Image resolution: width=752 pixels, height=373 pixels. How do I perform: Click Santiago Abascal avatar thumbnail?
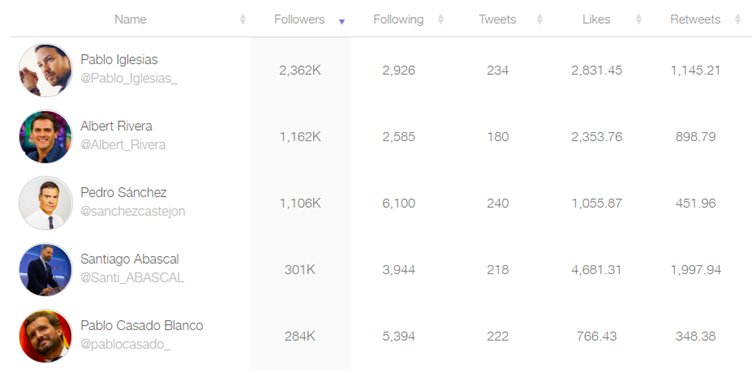[45, 269]
